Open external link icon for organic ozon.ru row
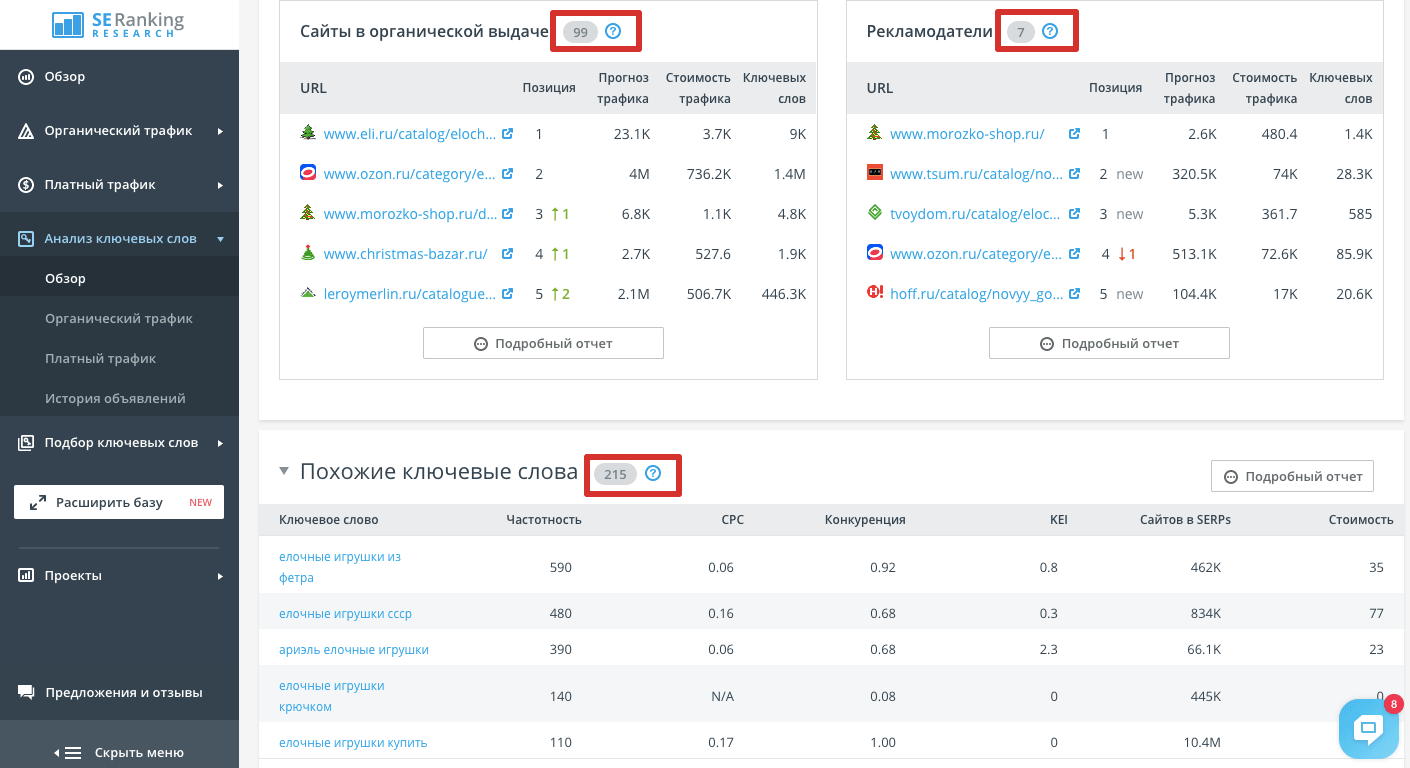 pos(507,174)
